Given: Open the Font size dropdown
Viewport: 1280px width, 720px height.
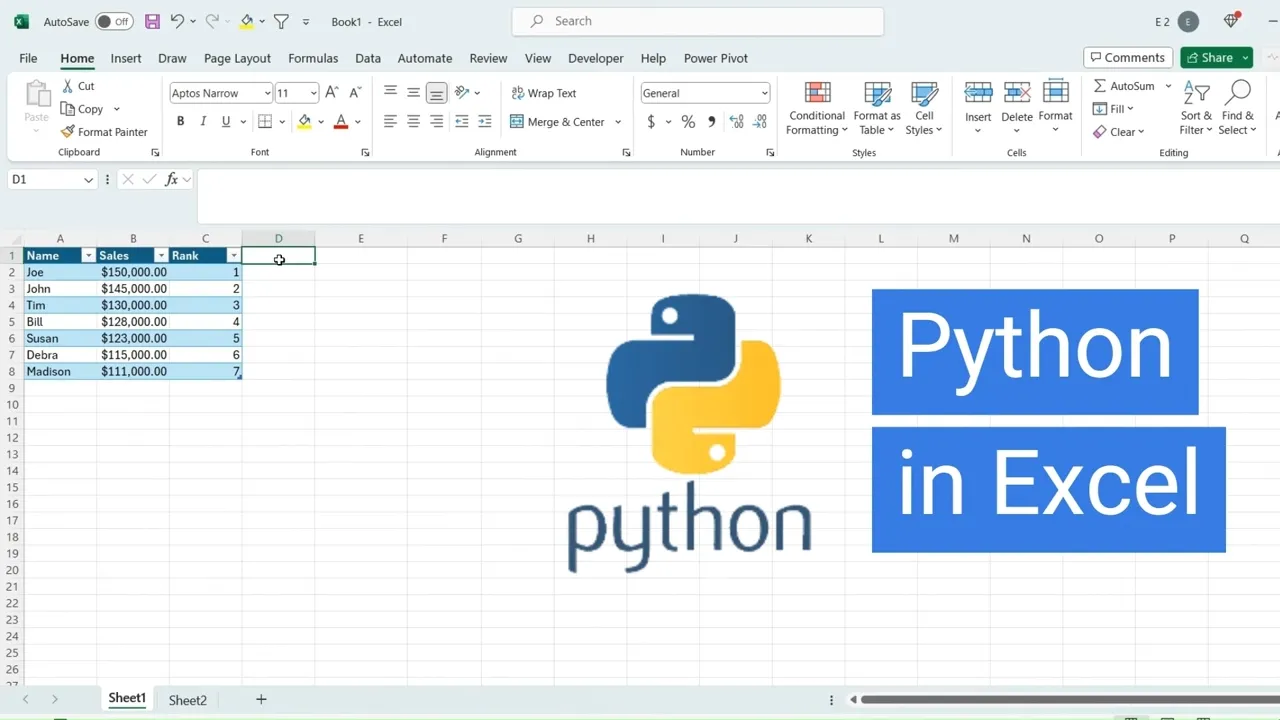Looking at the screenshot, I should (313, 93).
